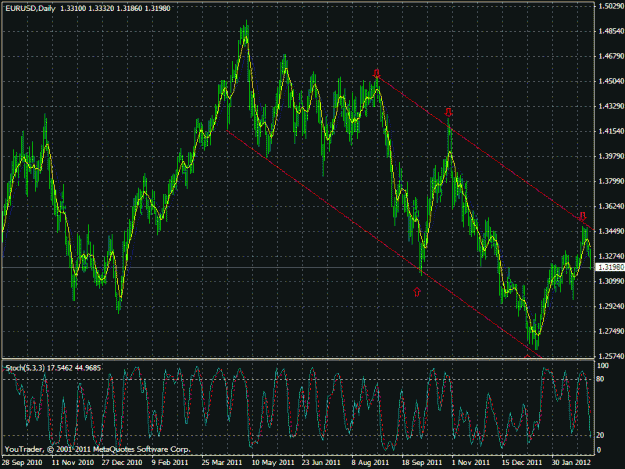Screen dimensions: 625x469
Task: Select the red down arrow near February 2012 high
Action: point(582,216)
